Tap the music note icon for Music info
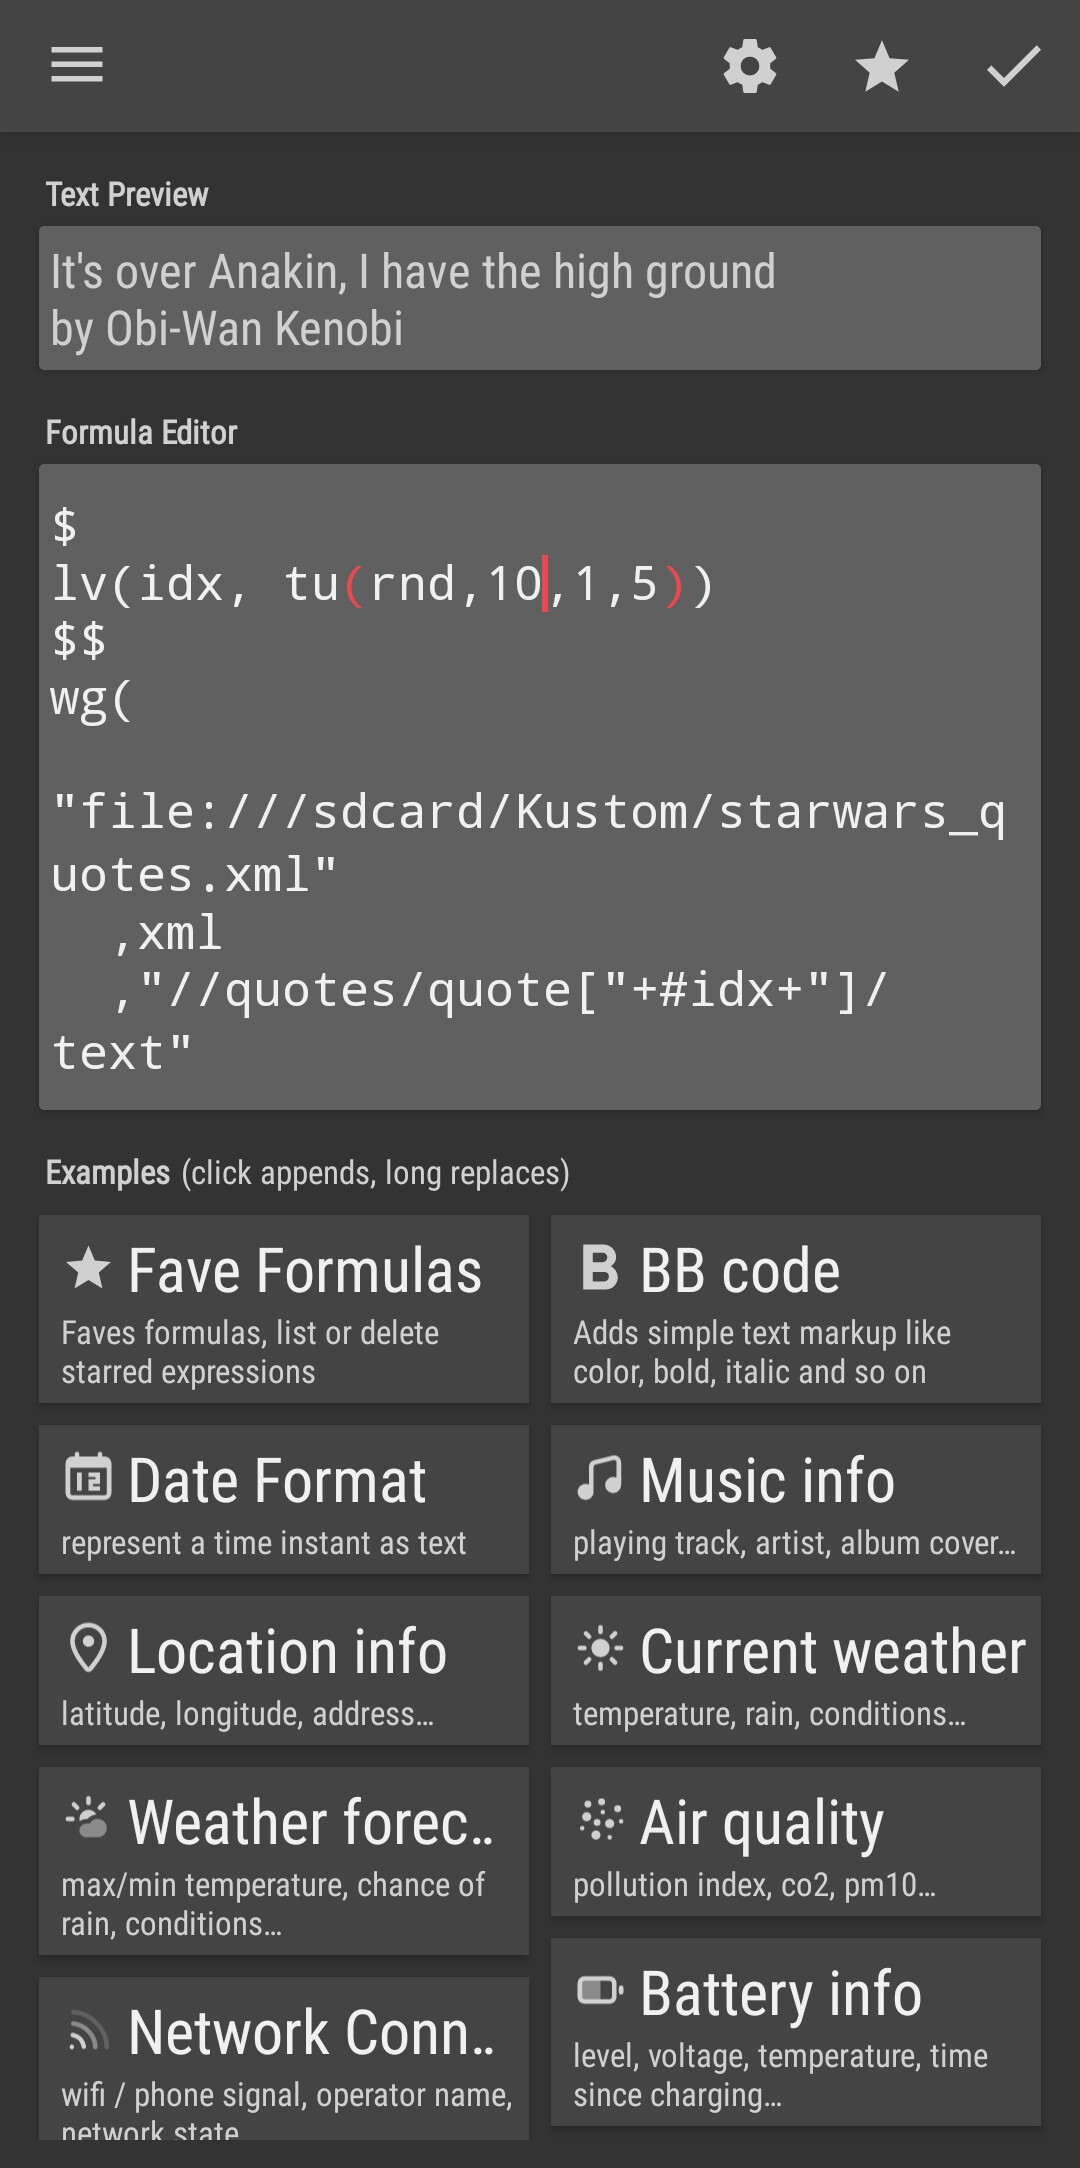The height and width of the screenshot is (2168, 1080). click(x=599, y=1478)
